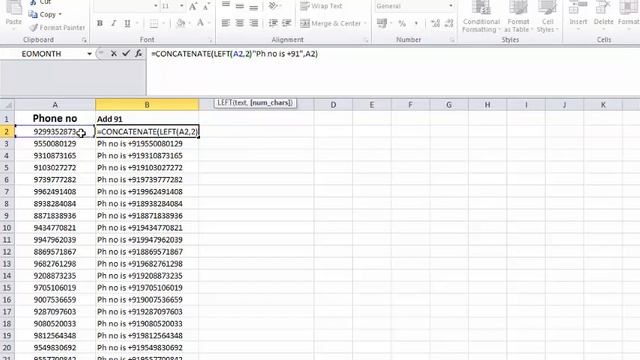Align text to the bottom
Screen dimensions: 640x360
(253, 6)
